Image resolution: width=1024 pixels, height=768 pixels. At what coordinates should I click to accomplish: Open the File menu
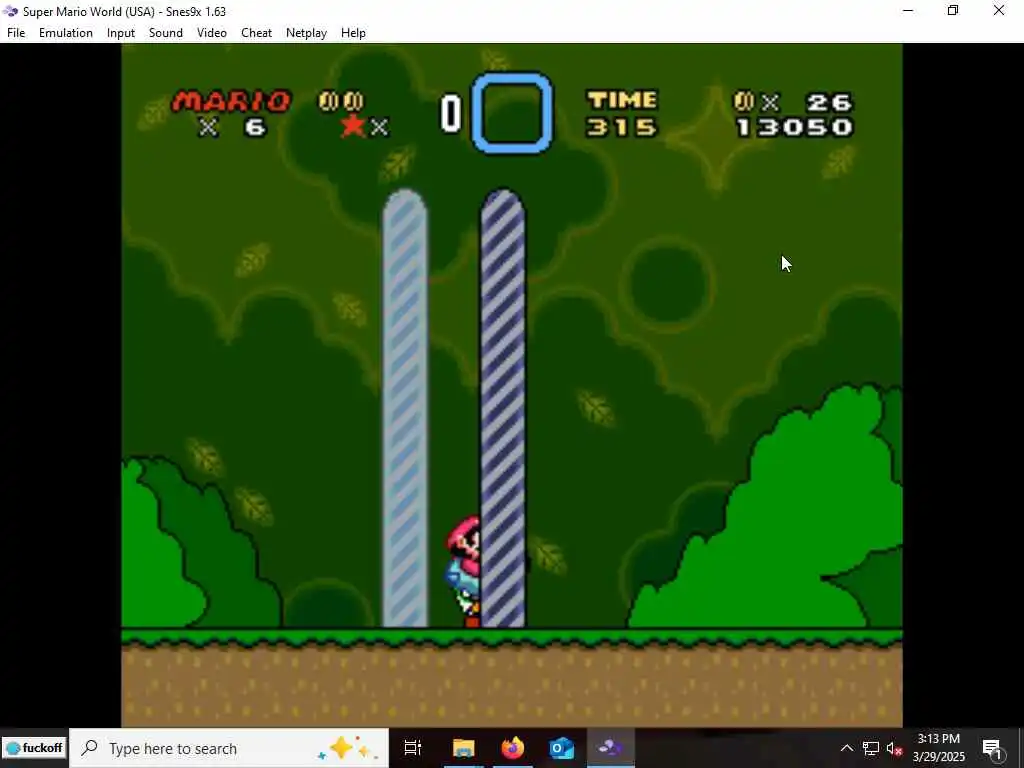(x=16, y=33)
